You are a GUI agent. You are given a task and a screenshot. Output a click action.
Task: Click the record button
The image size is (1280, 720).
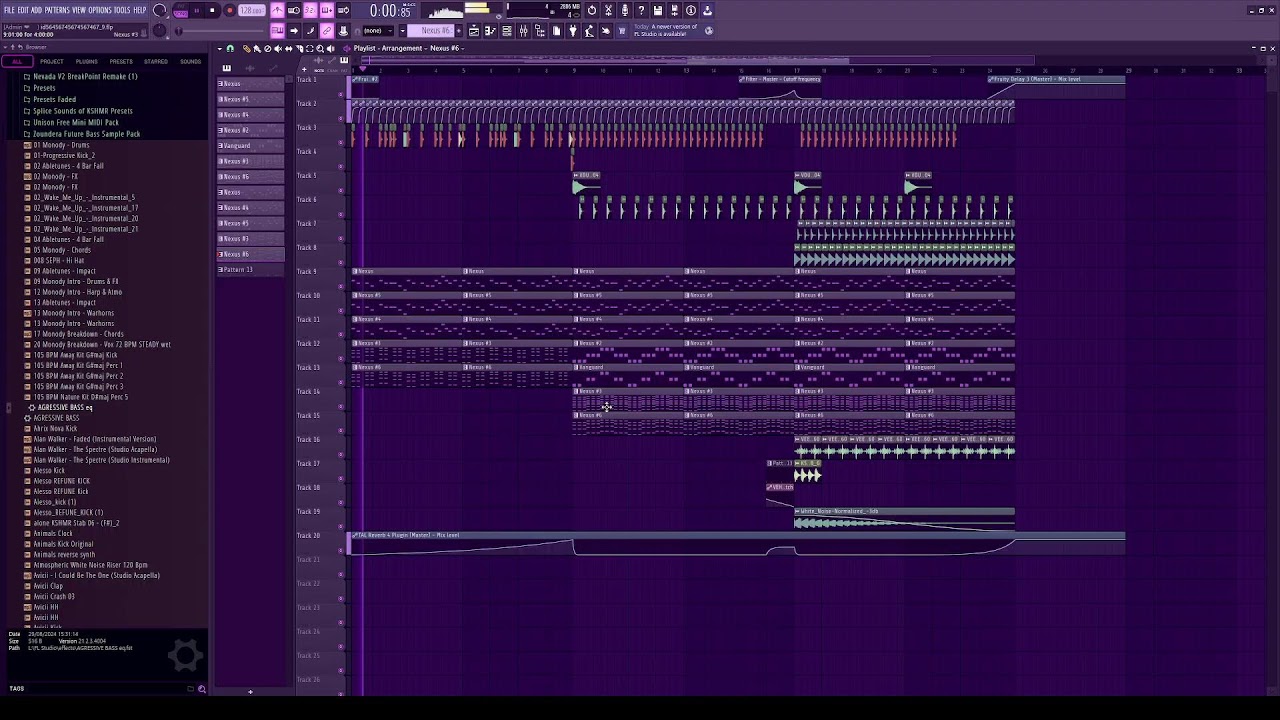tap(229, 10)
